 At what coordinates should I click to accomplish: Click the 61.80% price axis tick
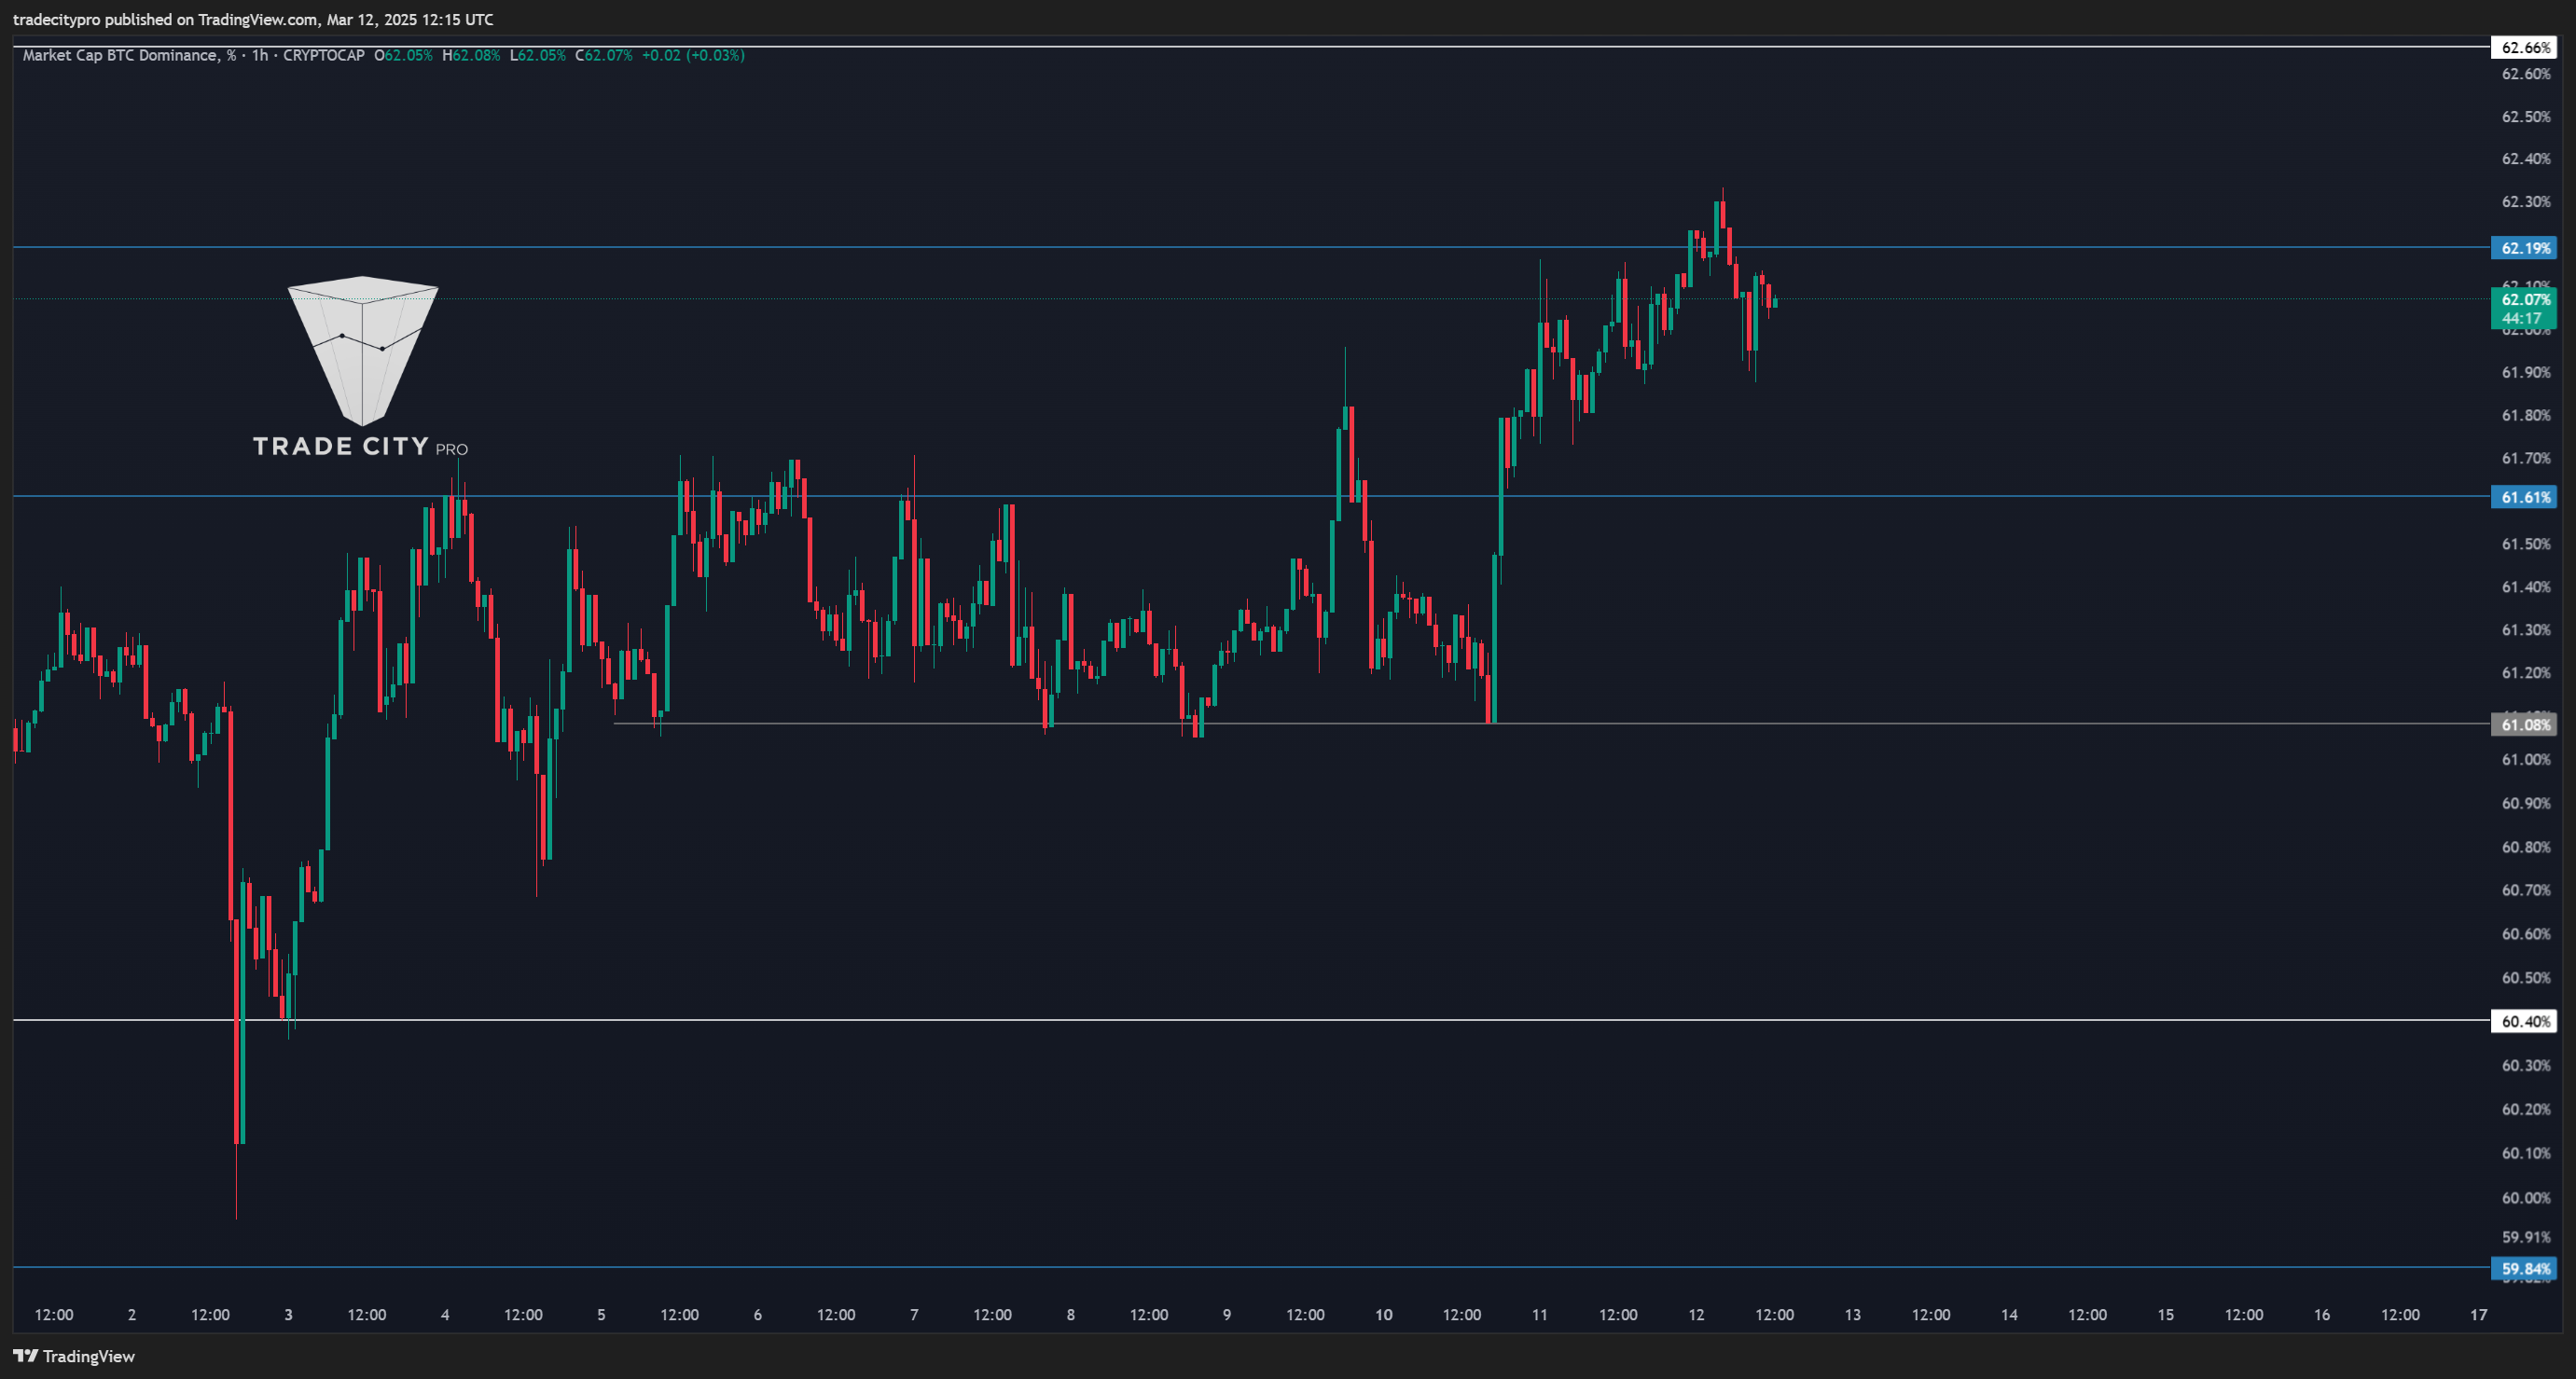(2526, 416)
